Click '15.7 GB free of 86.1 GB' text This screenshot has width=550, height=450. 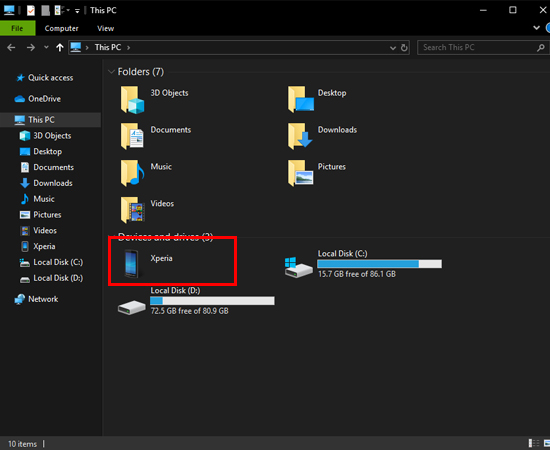tap(357, 274)
